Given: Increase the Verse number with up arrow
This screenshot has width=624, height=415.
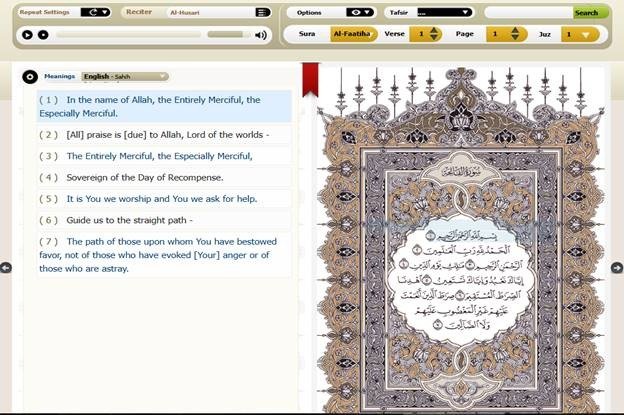Looking at the screenshot, I should pyautogui.click(x=434, y=30).
